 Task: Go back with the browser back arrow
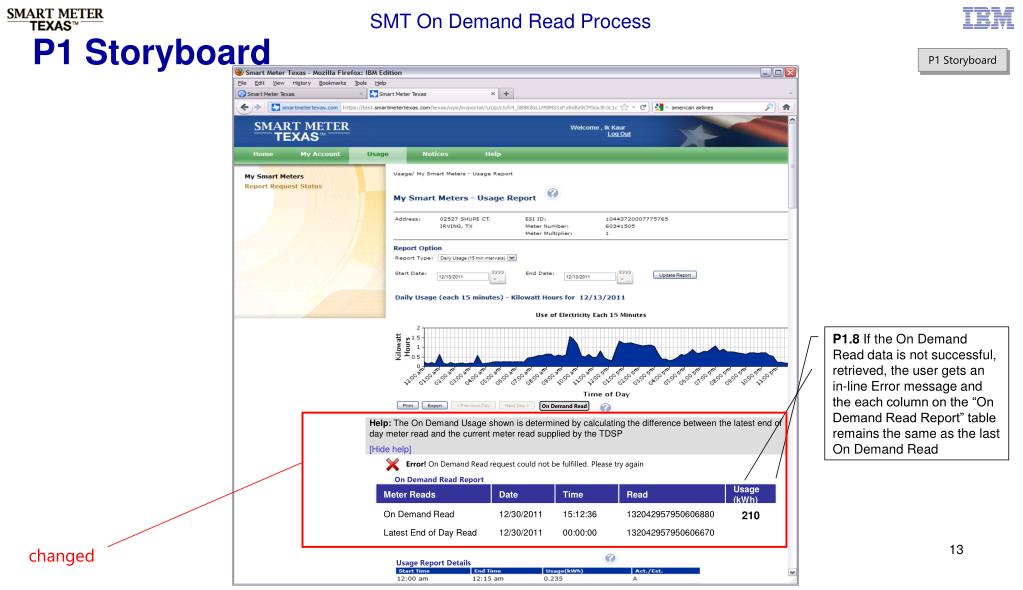245,107
